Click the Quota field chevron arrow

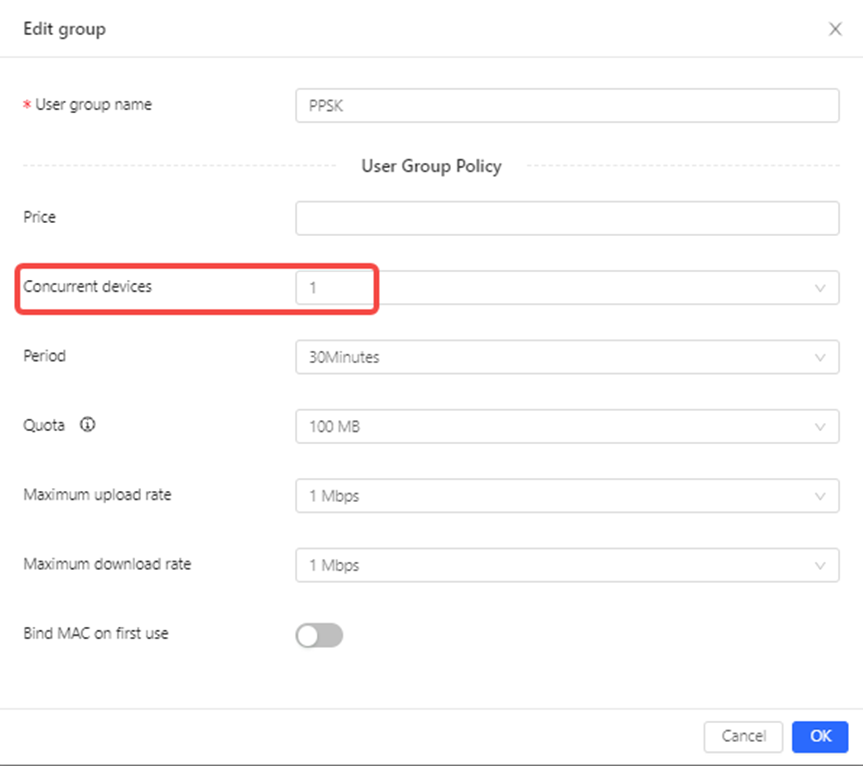click(820, 426)
